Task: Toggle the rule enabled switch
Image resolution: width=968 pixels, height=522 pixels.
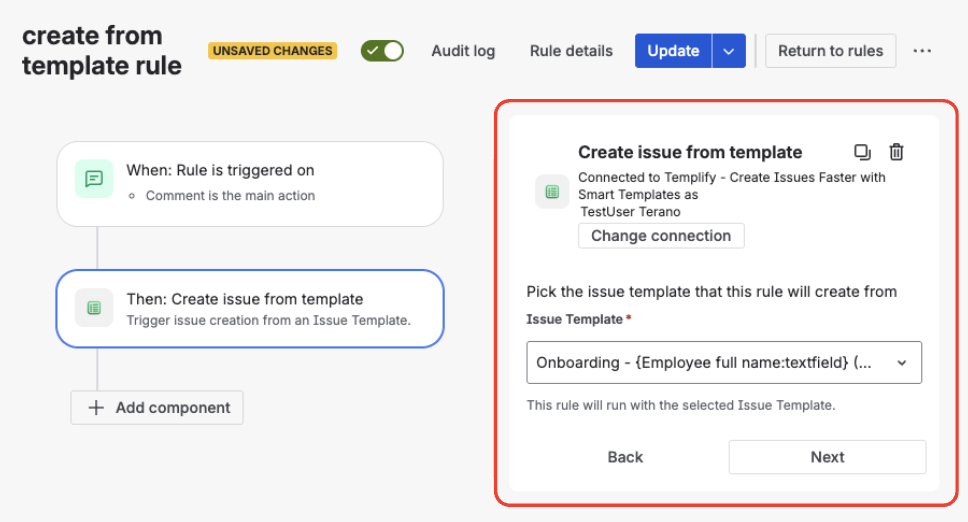Action: coord(382,51)
